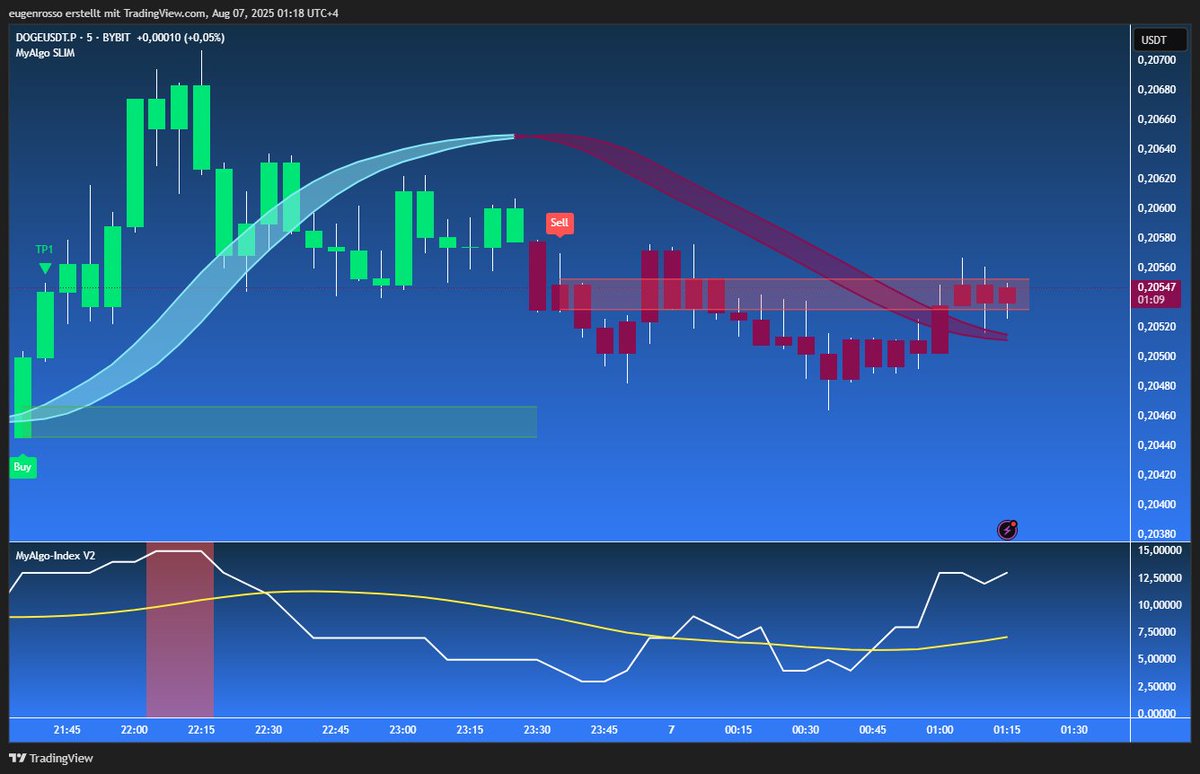Screen dimensions: 1200x774
Task: Click the 7,50000 index scale value
Action: tap(1158, 632)
